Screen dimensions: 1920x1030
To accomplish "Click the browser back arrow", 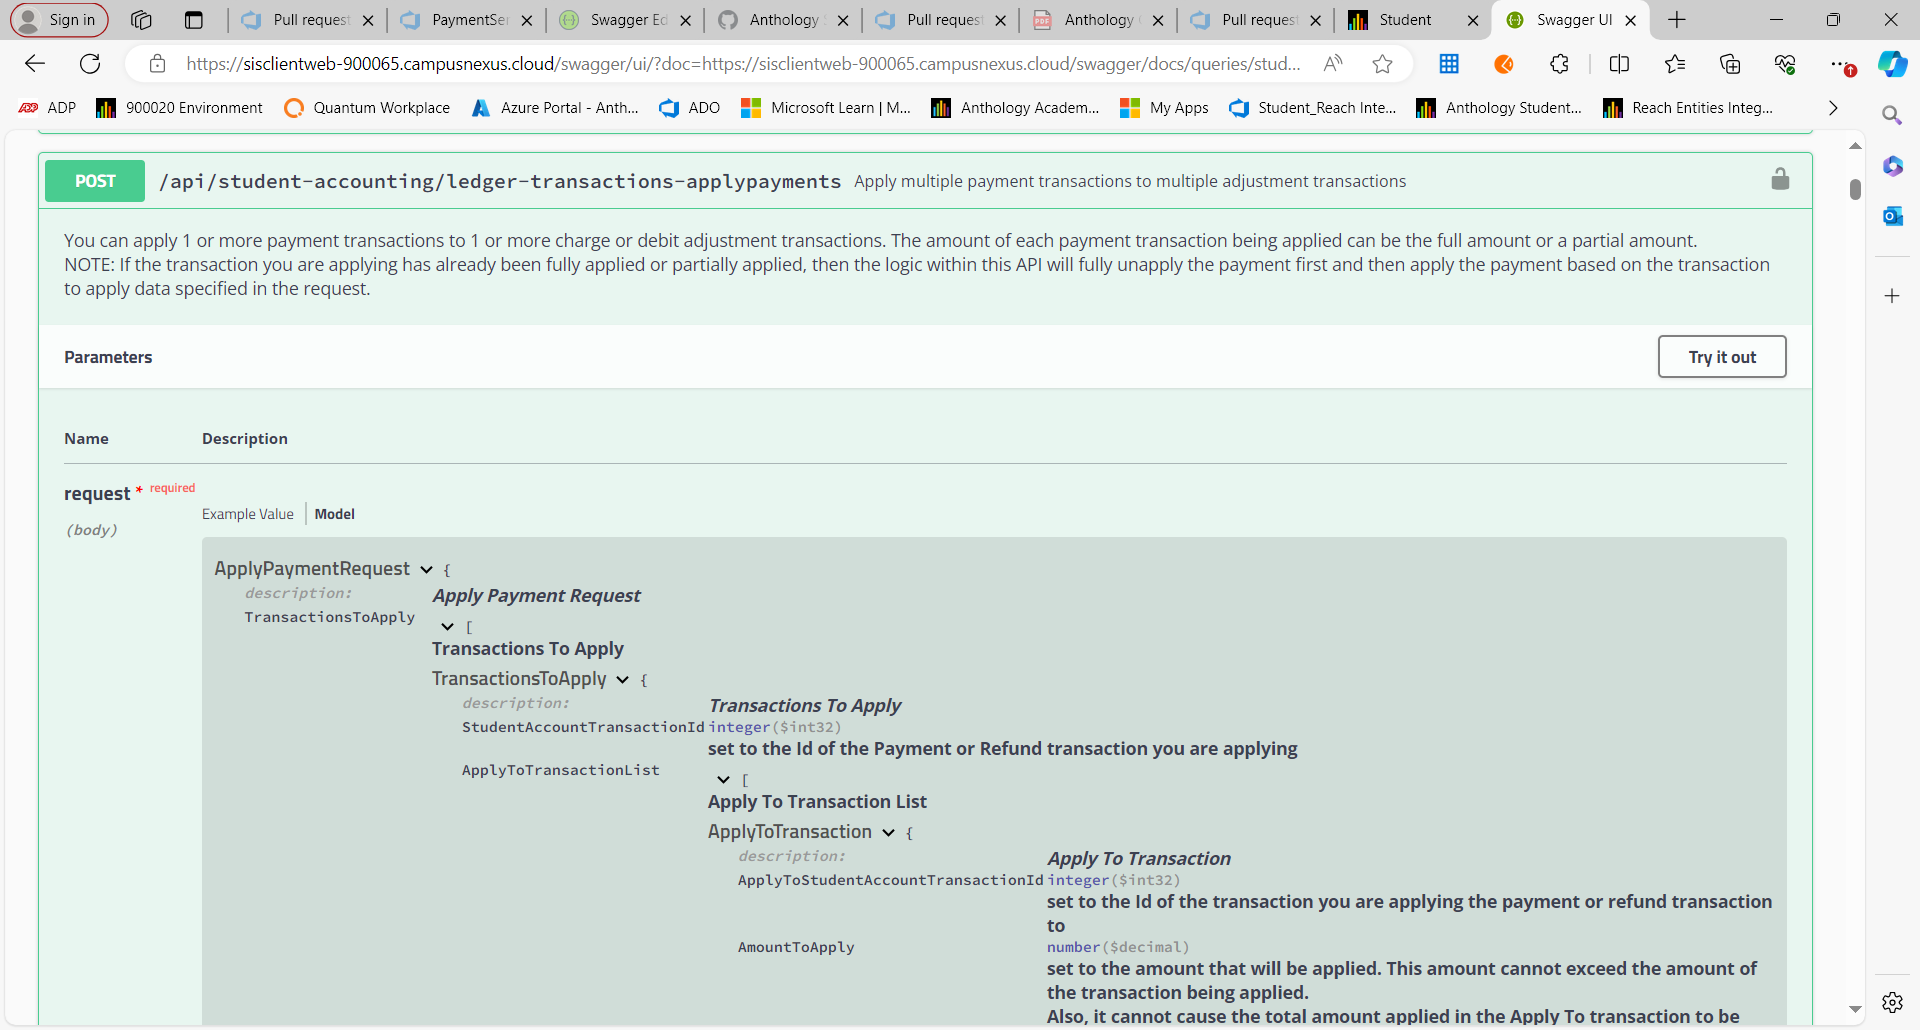I will coord(35,64).
